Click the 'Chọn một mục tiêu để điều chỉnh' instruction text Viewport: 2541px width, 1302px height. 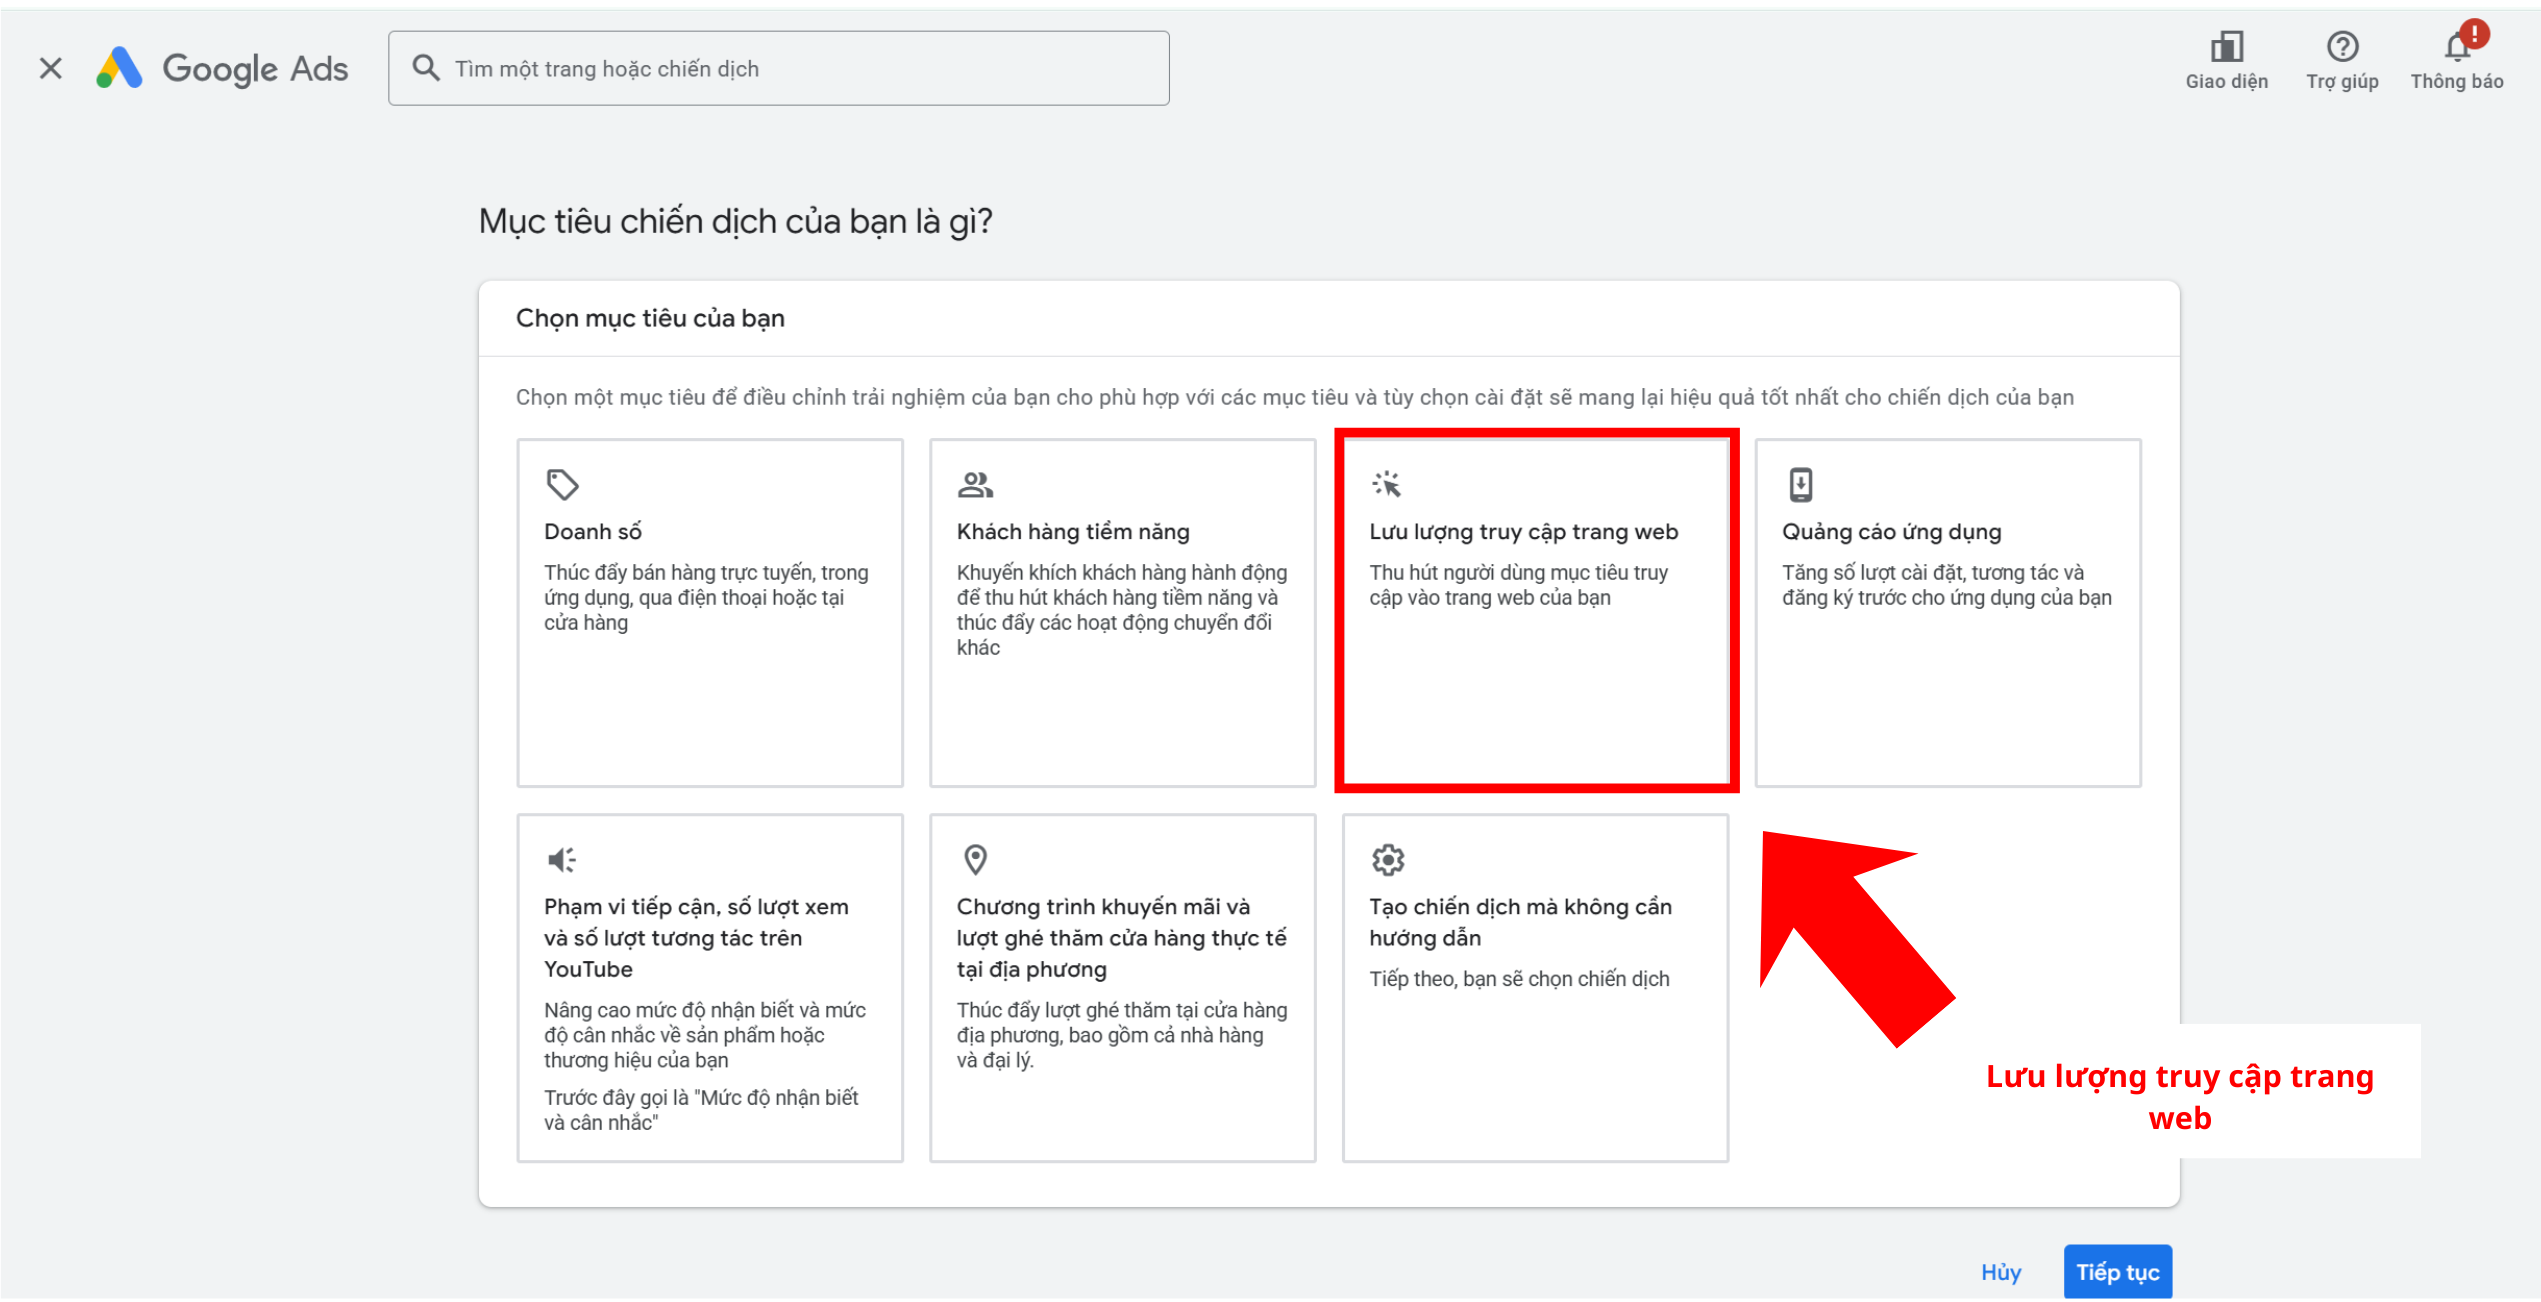coord(1294,397)
